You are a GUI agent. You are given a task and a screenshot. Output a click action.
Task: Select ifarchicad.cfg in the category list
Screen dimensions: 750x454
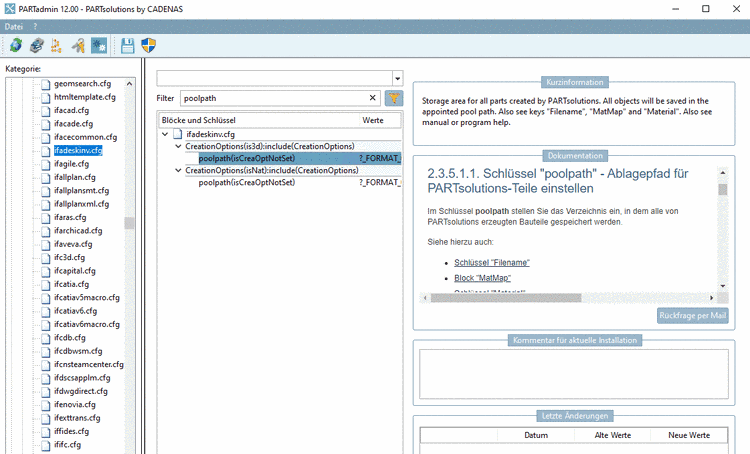point(78,231)
